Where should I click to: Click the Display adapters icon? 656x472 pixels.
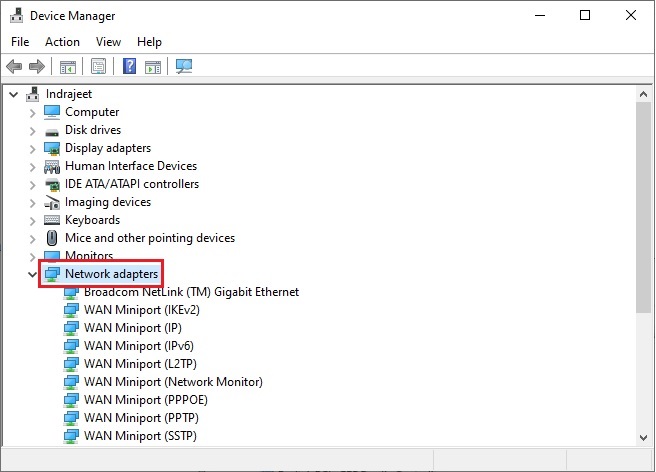[52, 149]
